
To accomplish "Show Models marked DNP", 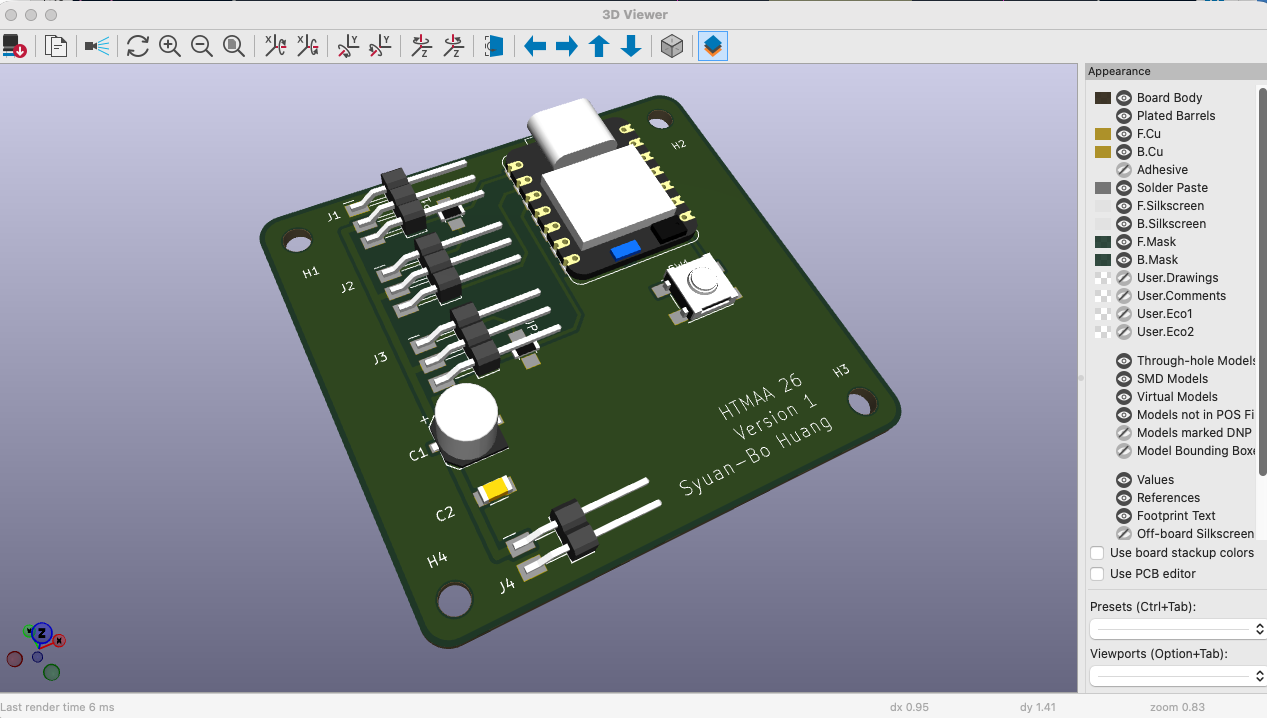I will (x=1124, y=433).
